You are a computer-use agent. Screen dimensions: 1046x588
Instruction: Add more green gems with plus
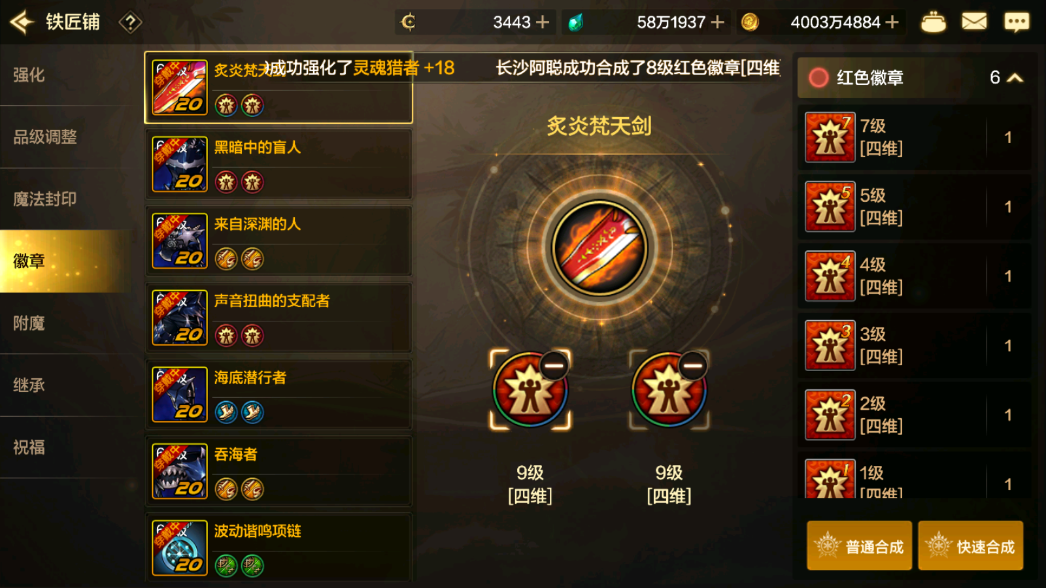click(717, 23)
